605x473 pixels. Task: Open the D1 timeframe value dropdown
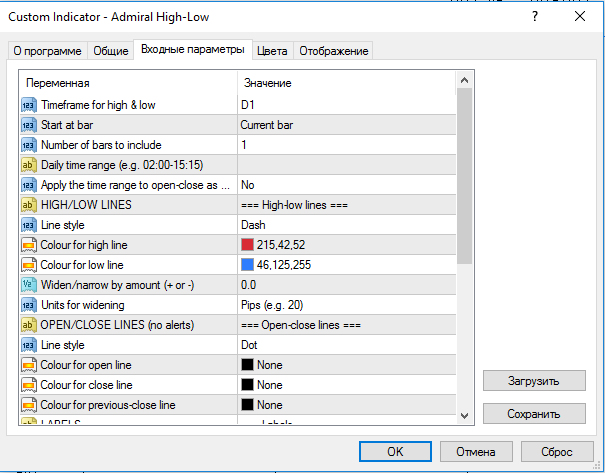(347, 105)
